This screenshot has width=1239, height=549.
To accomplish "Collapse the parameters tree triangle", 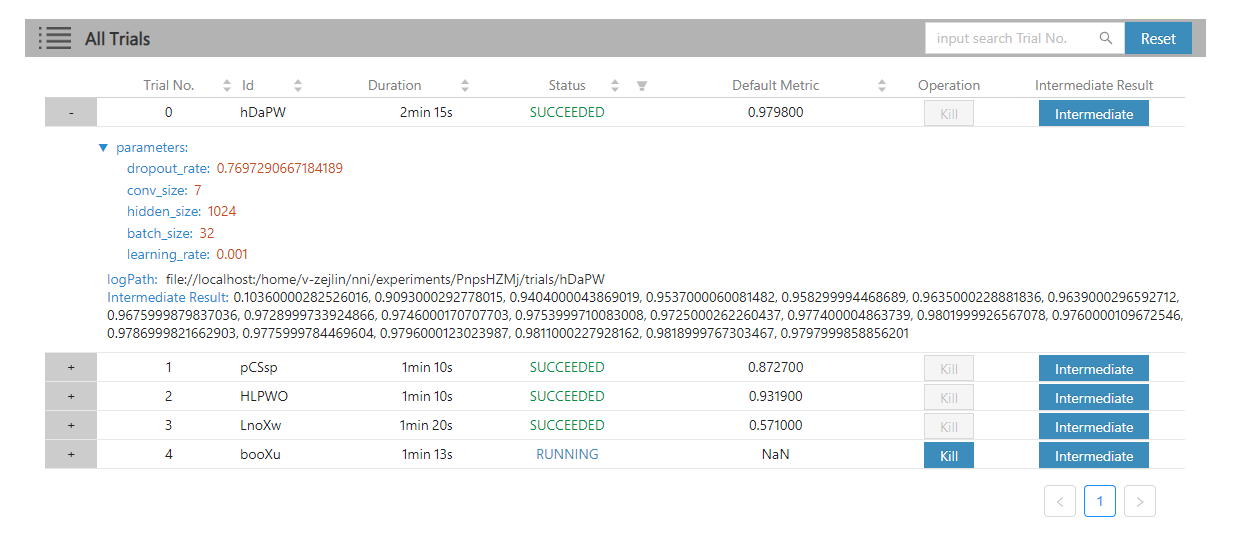I will (x=103, y=148).
